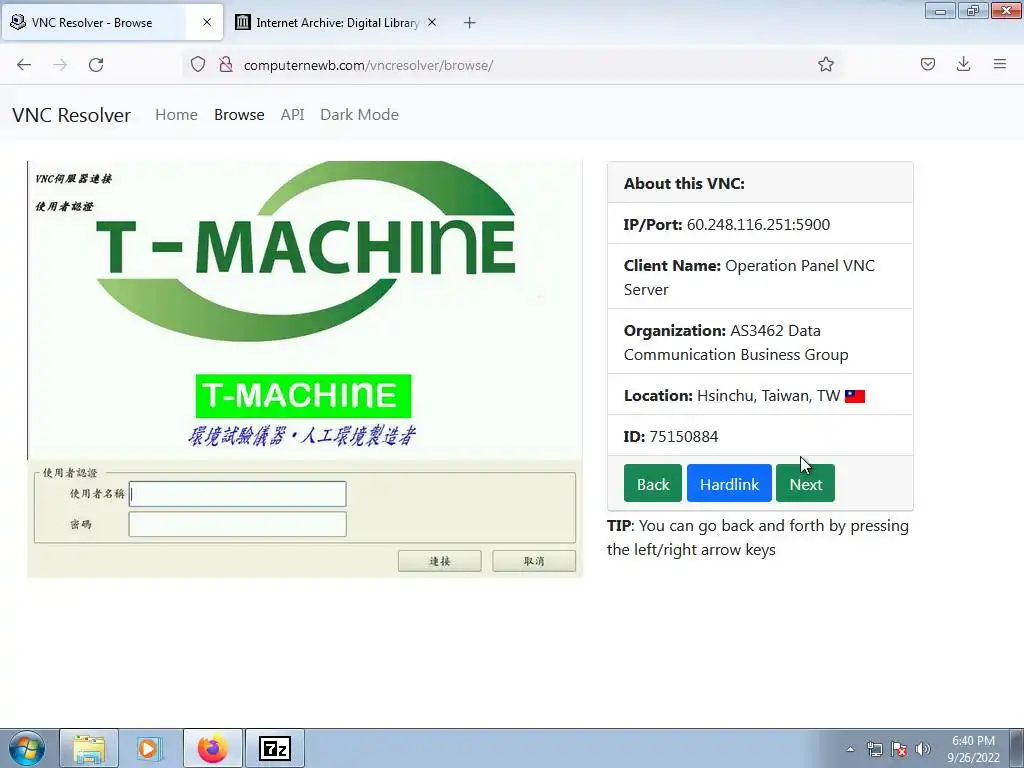Click the blue Hardlink button
The image size is (1024, 768).
(729, 483)
